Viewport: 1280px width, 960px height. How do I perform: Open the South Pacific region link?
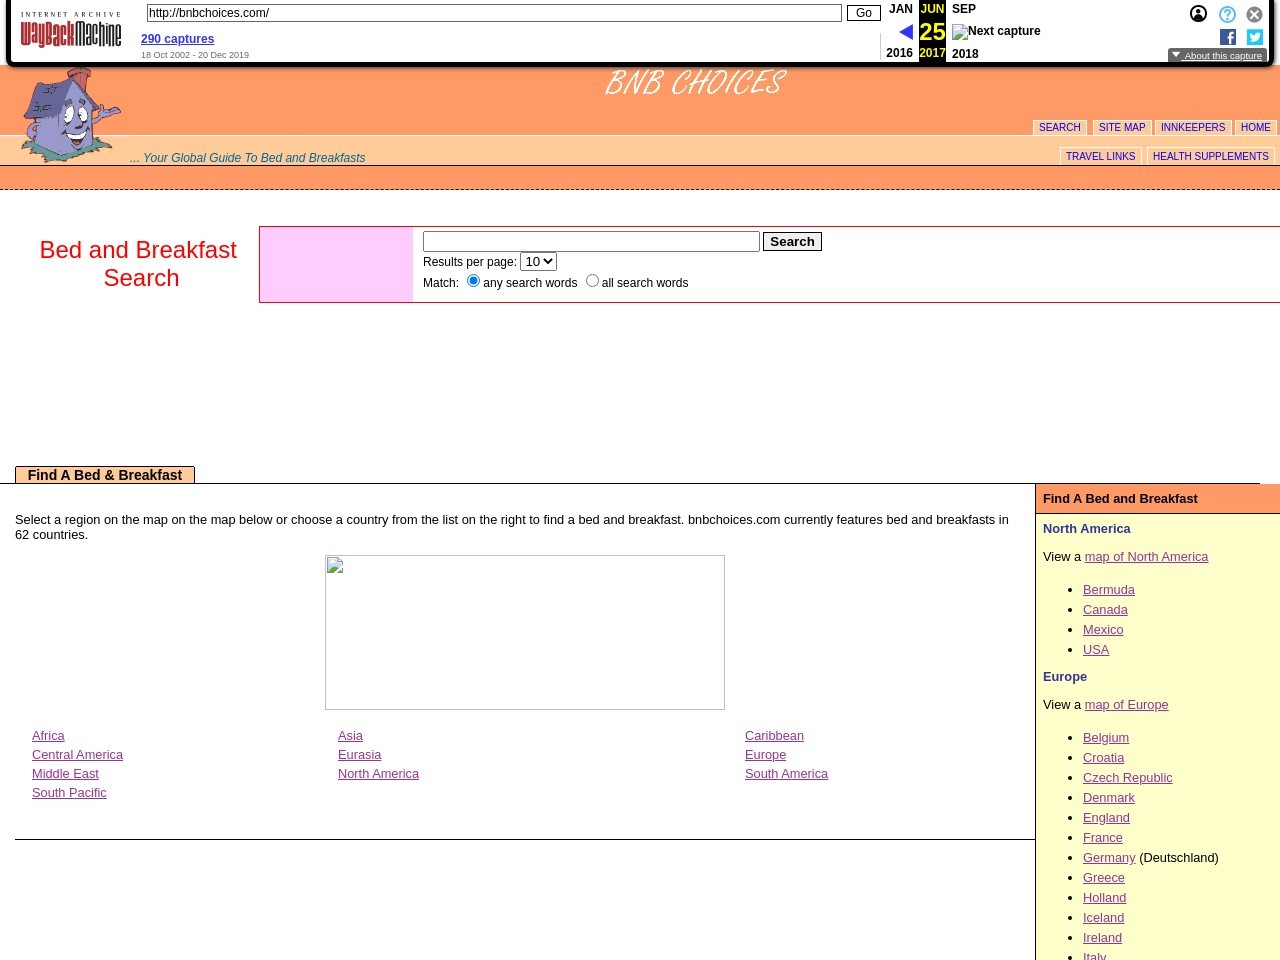coord(69,793)
